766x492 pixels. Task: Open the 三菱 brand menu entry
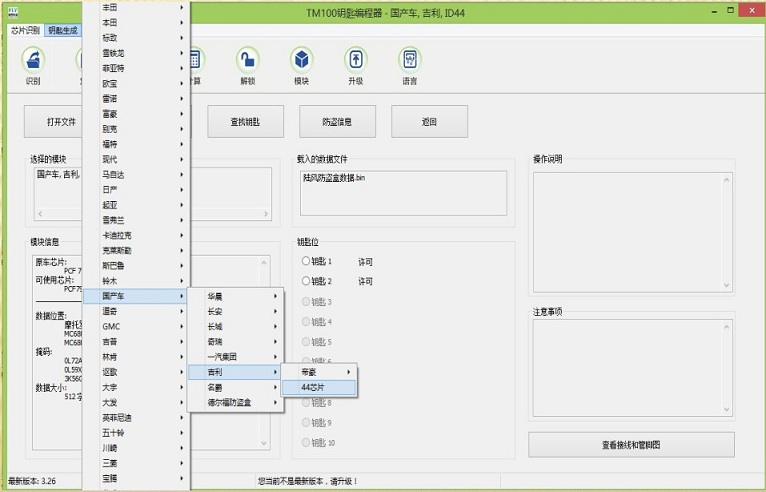[135, 463]
